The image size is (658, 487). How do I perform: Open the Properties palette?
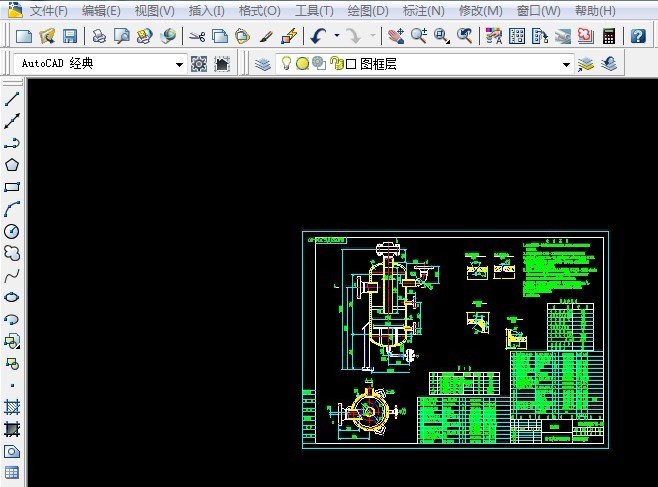click(494, 36)
